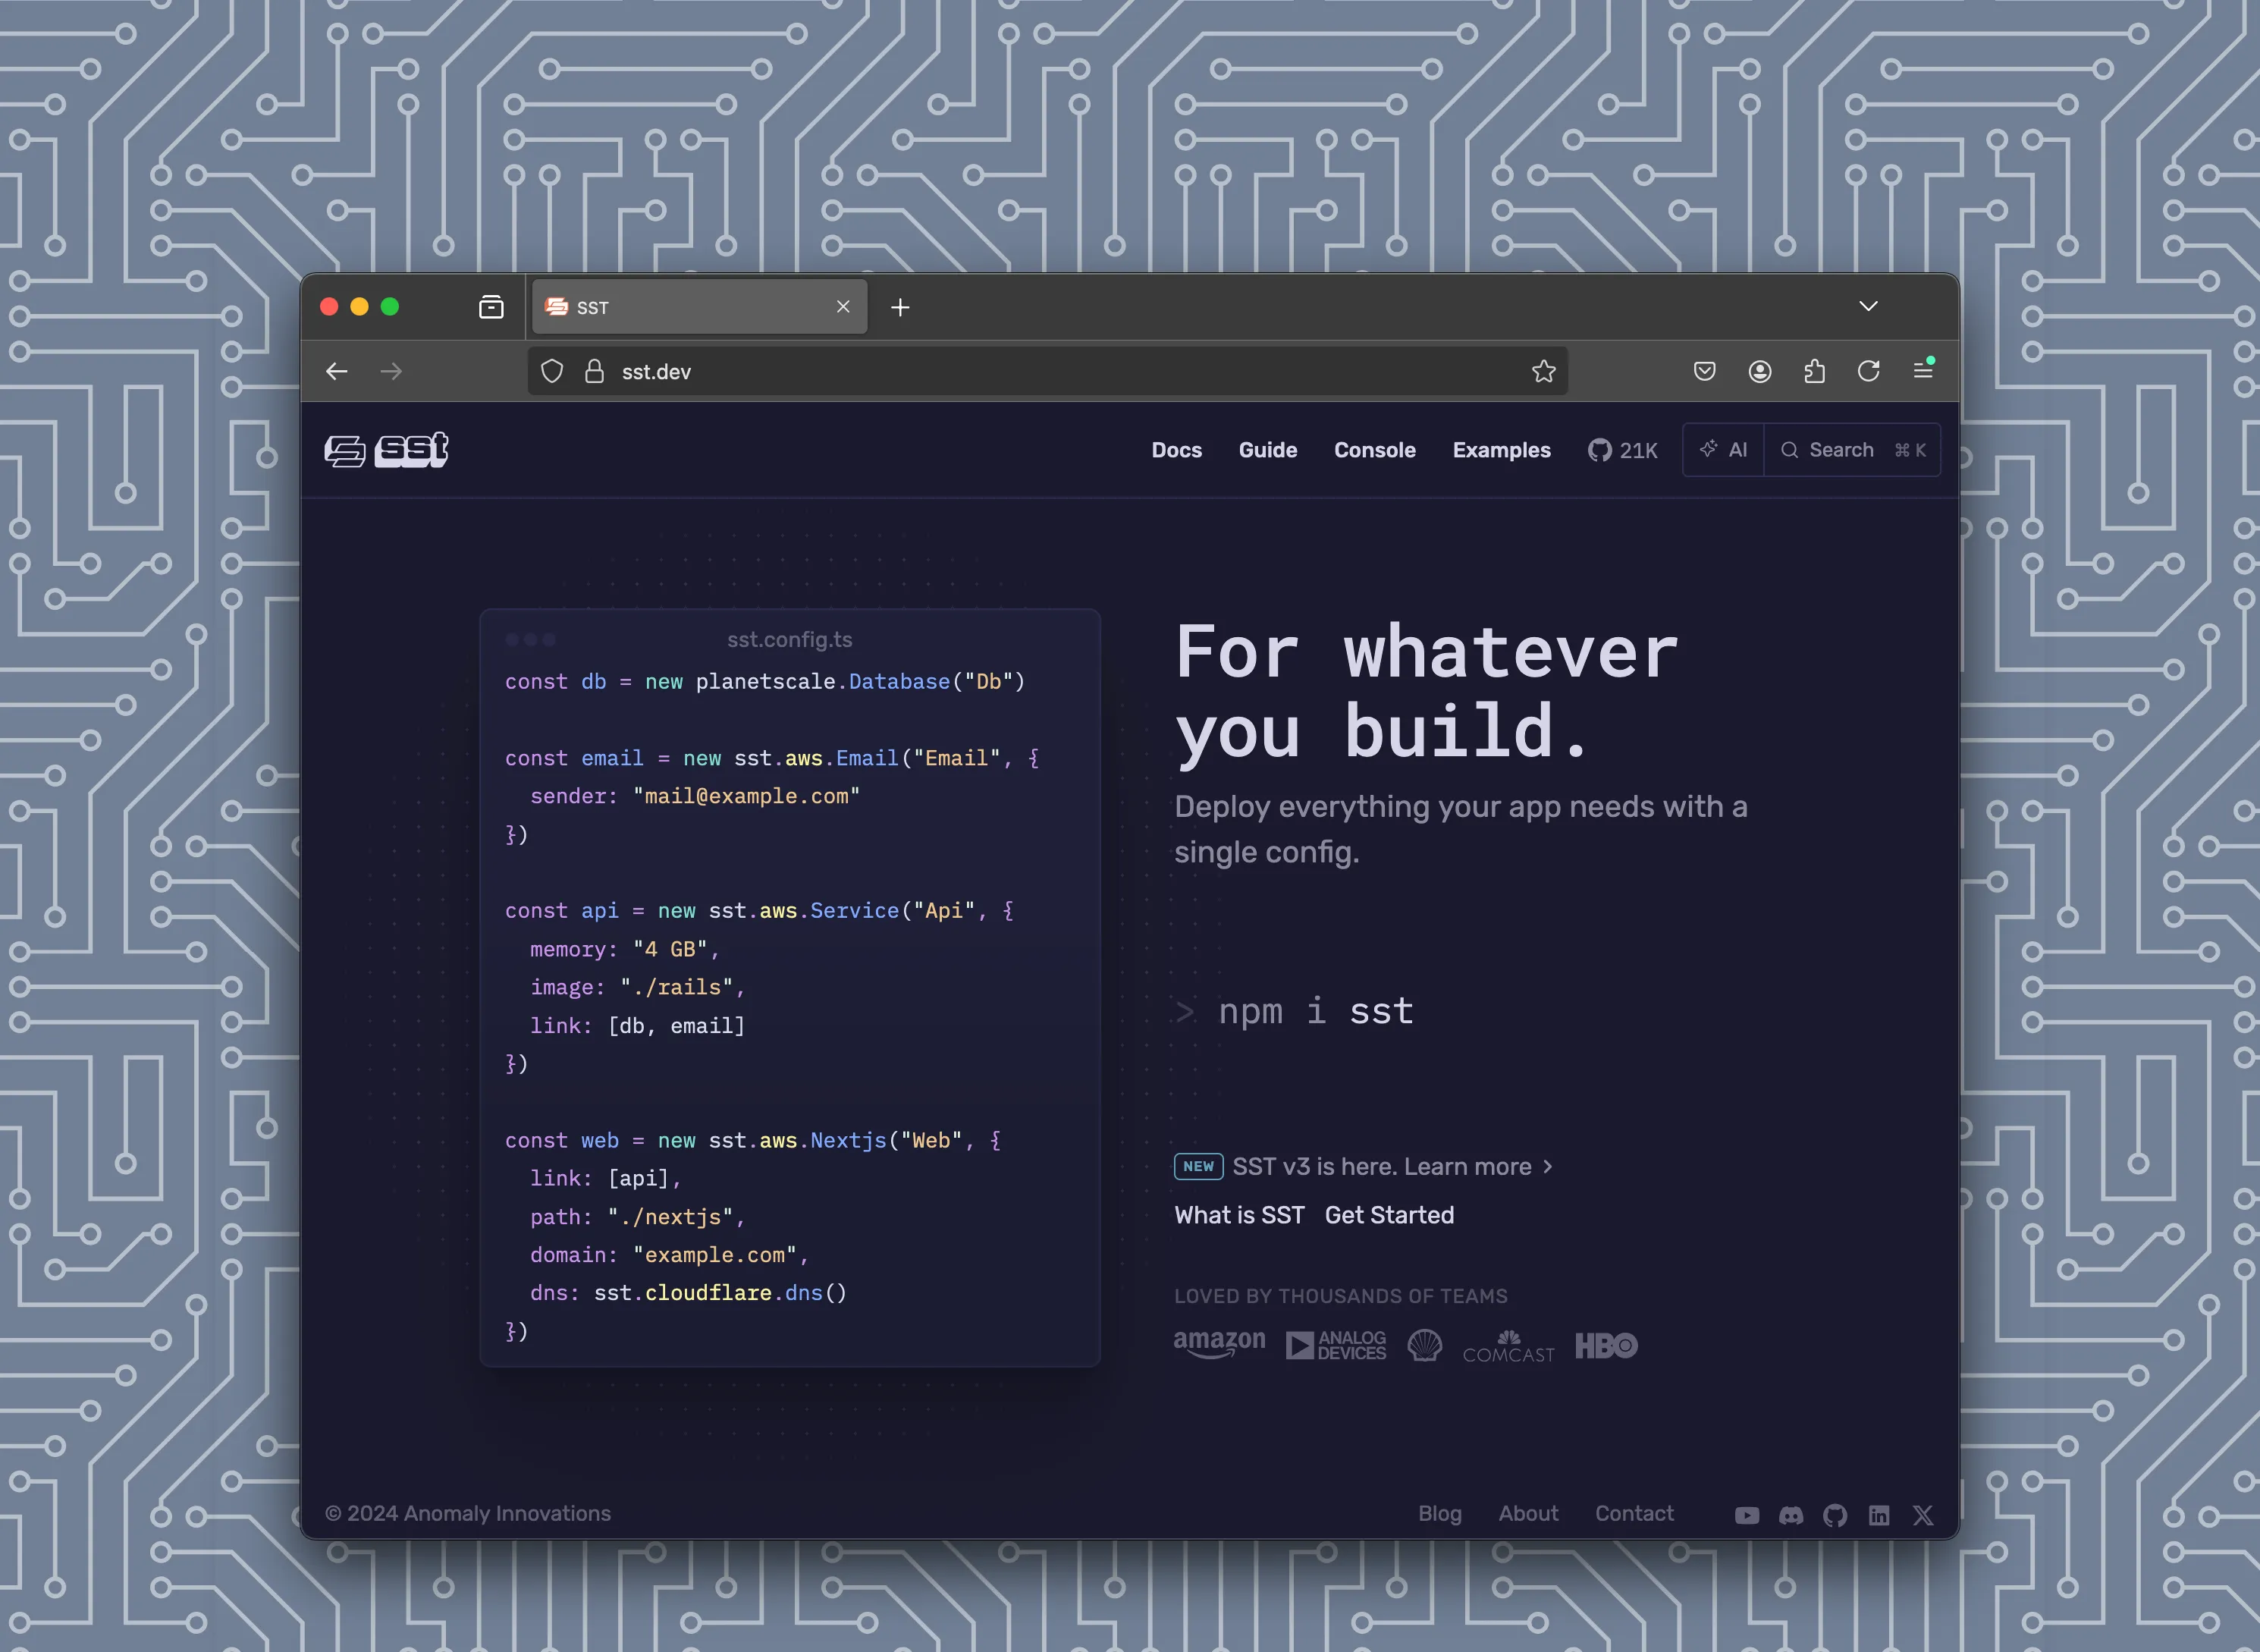Click the HBO logo

click(1606, 1345)
